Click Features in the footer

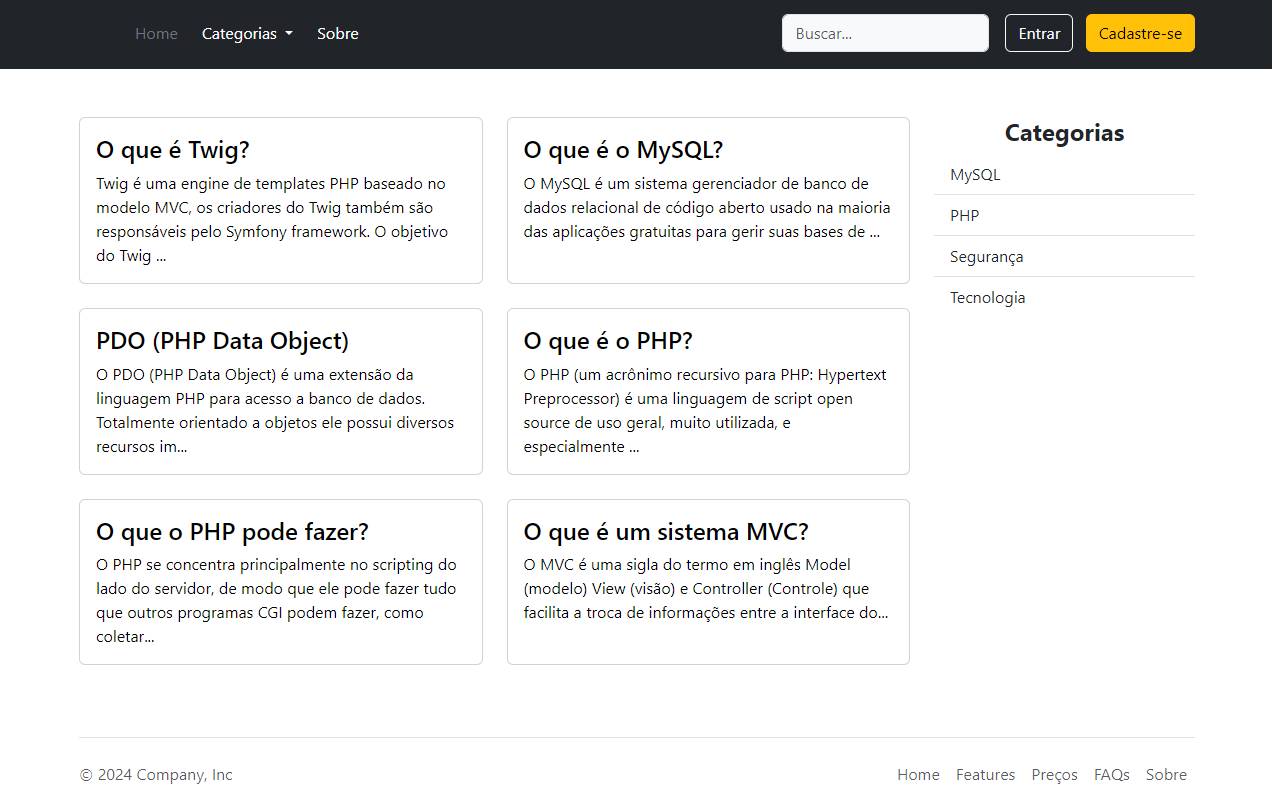pyautogui.click(x=985, y=774)
